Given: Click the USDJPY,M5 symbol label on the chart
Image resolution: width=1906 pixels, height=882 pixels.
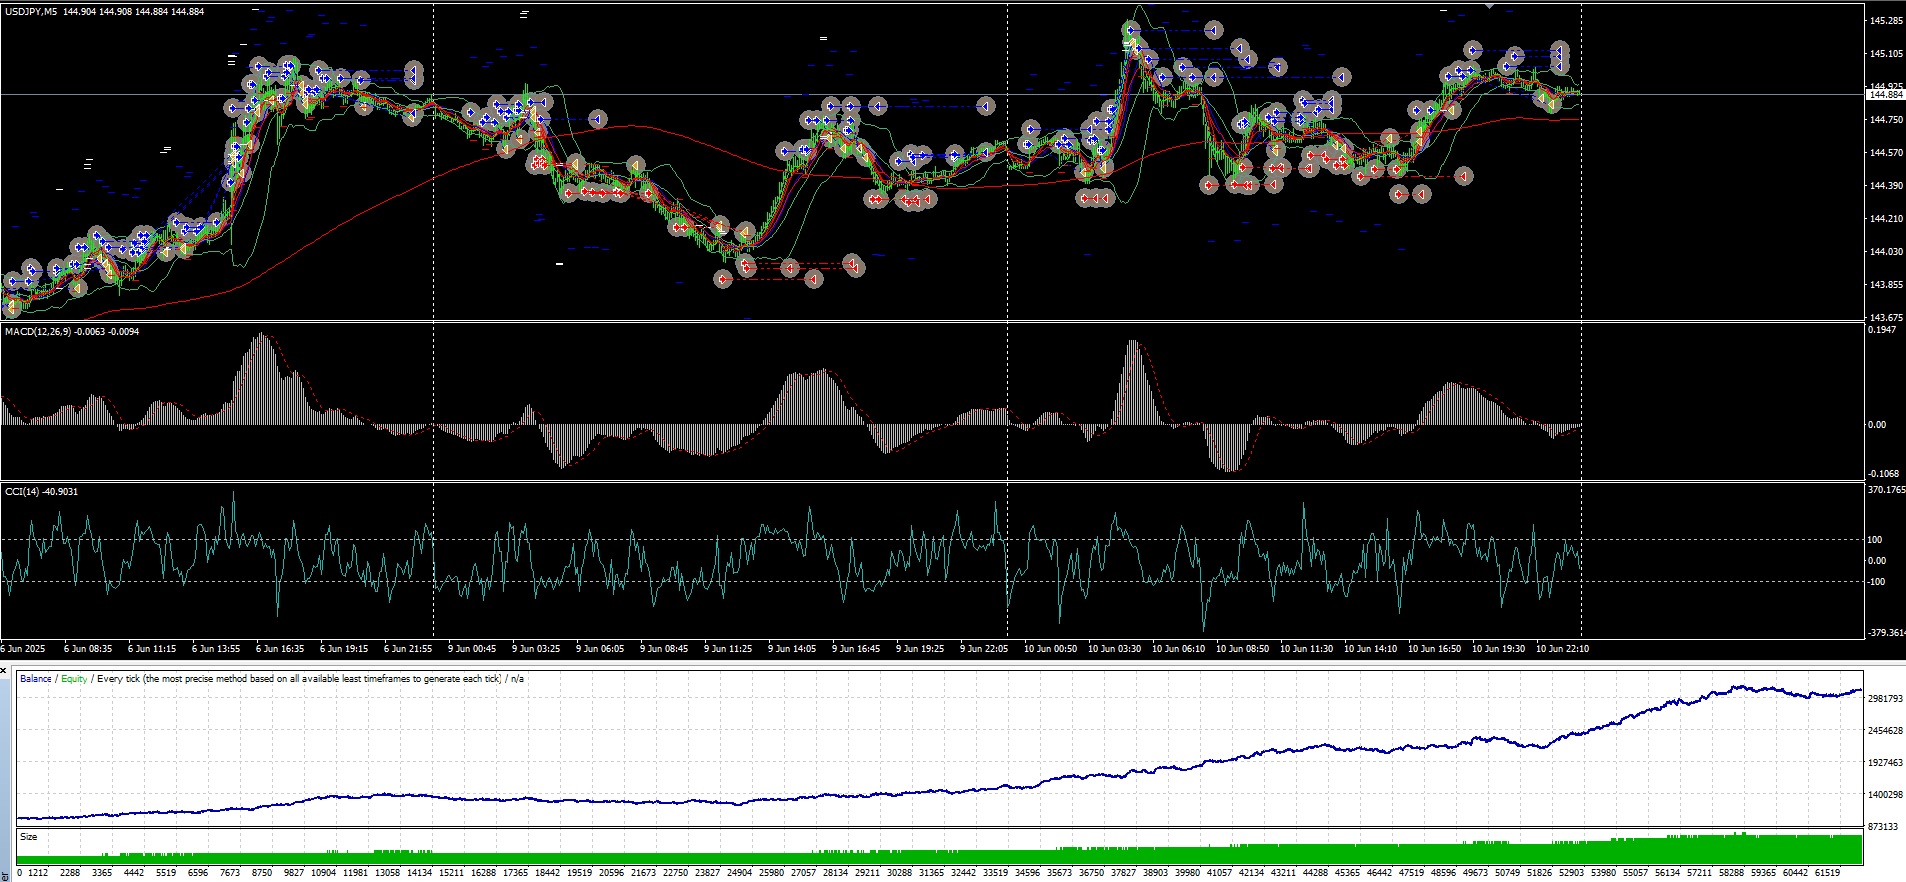Looking at the screenshot, I should point(31,12).
